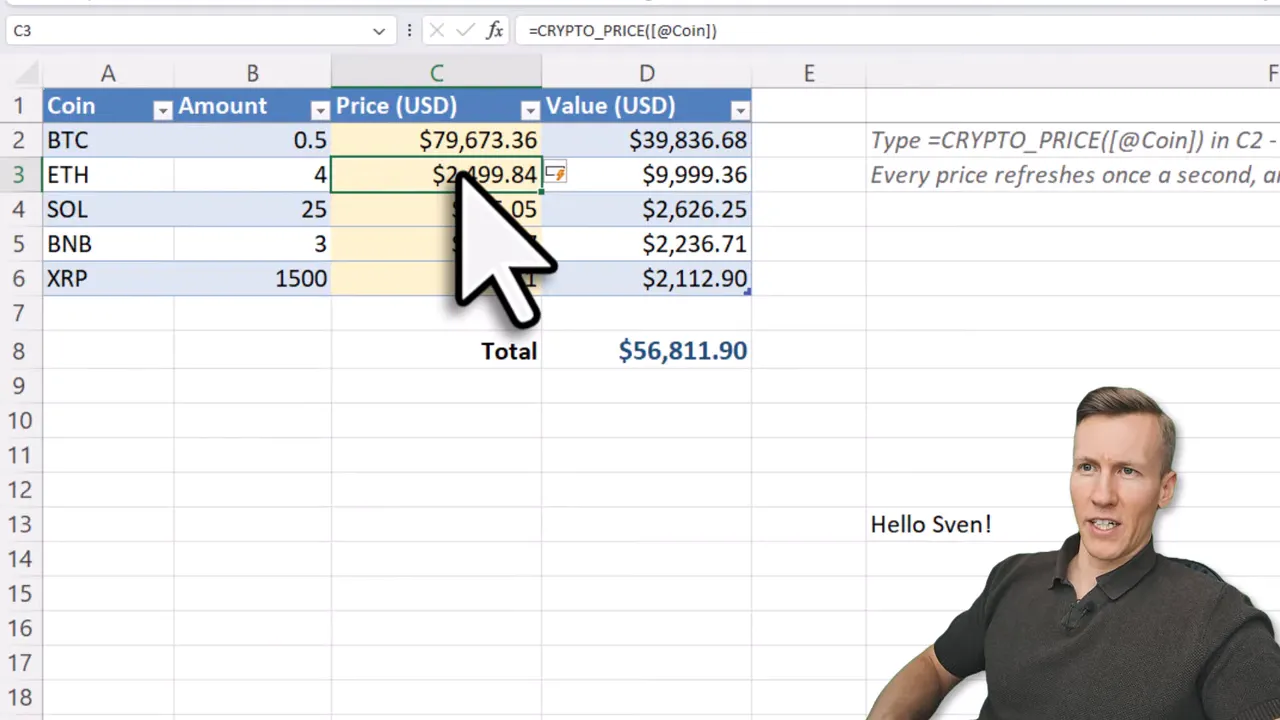Select column C header
This screenshot has height=720, width=1280.
(437, 73)
